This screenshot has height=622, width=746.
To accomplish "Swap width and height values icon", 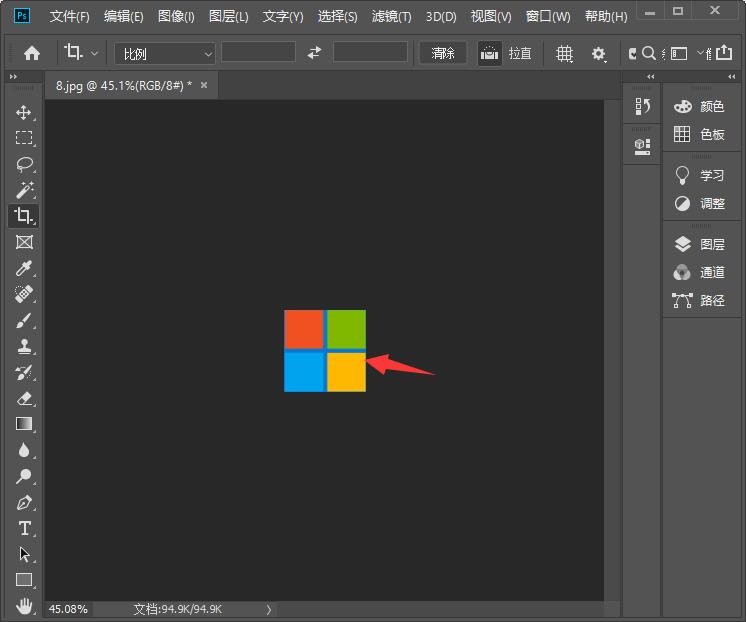I will [314, 52].
